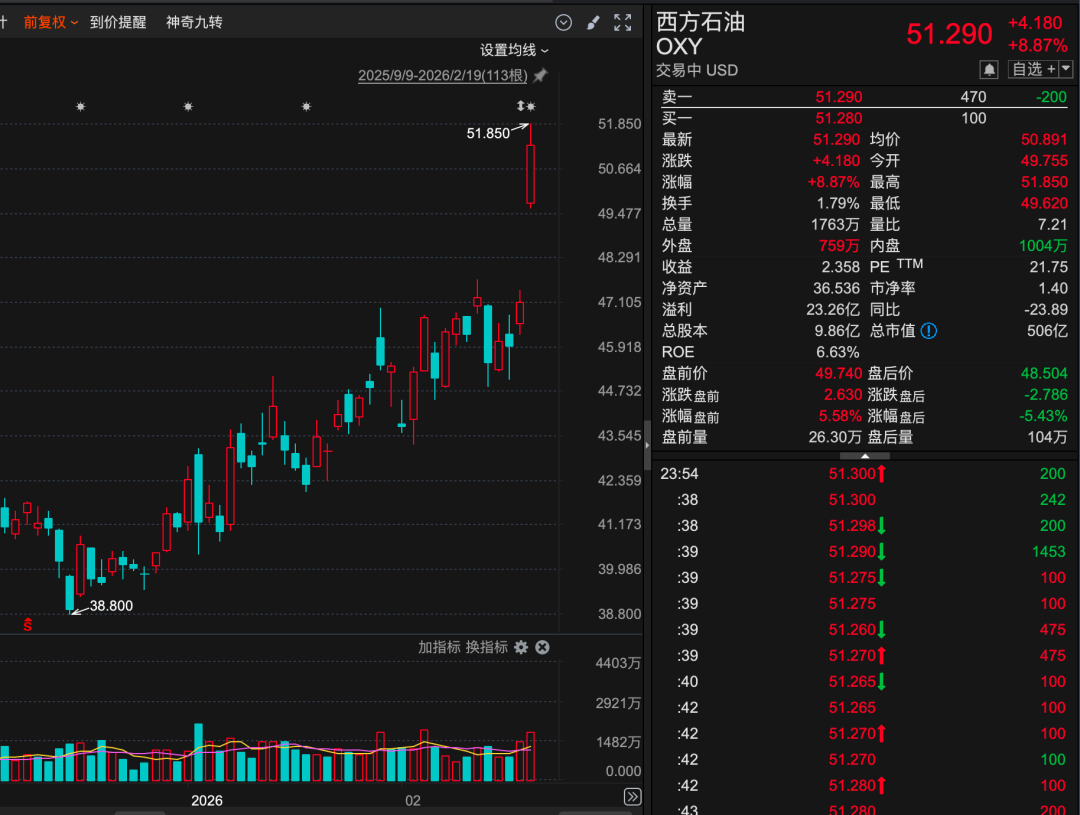Screen dimensions: 1080x815
Task: Click the 量比 value 7.21
Action: pyautogui.click(x=1052, y=225)
